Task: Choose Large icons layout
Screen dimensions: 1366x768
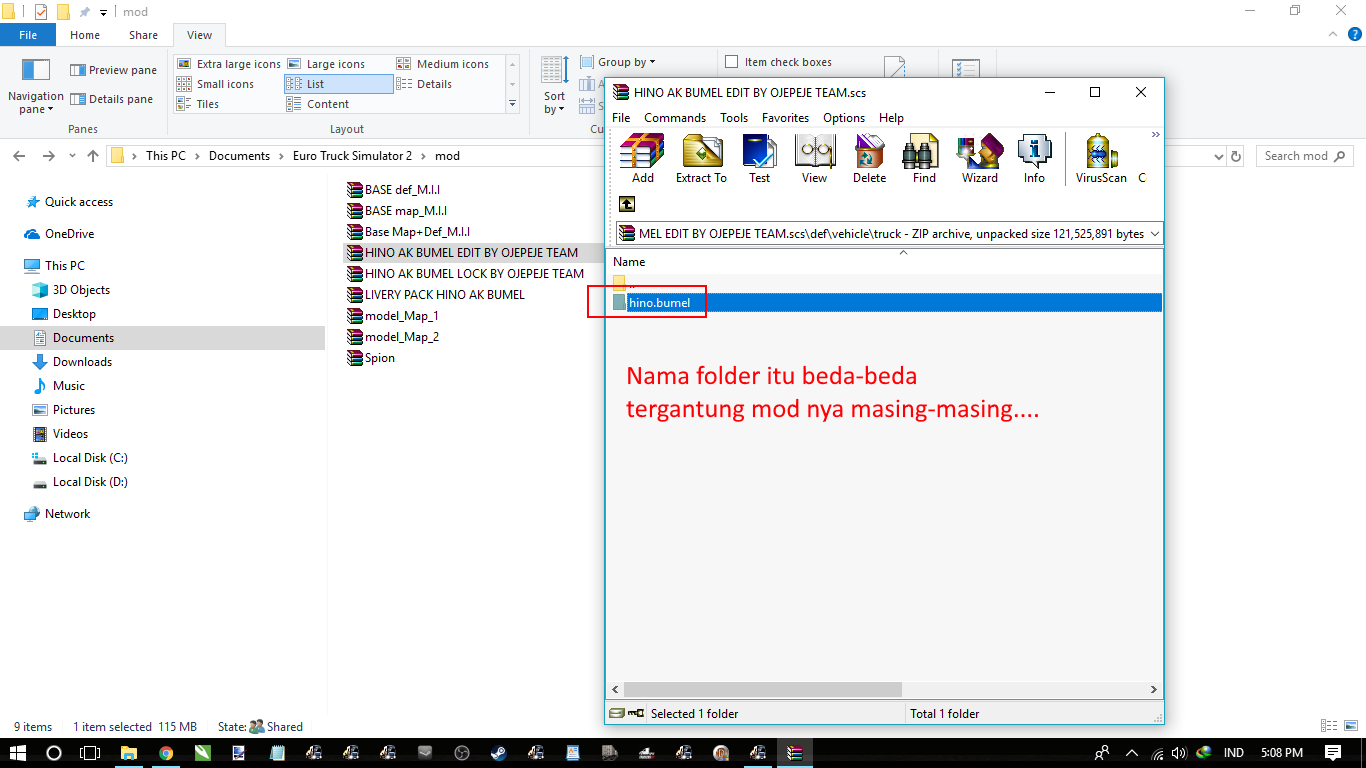Action: [x=326, y=64]
